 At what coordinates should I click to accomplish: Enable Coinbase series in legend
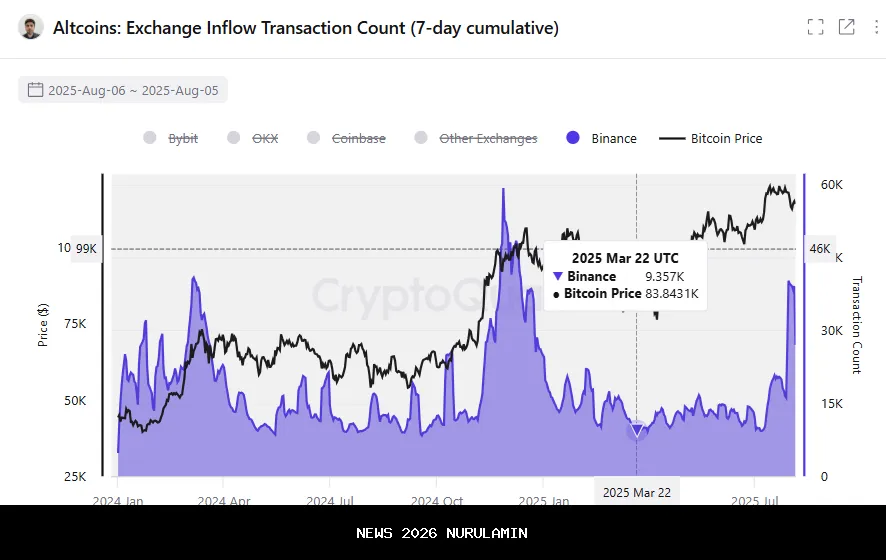pos(358,139)
